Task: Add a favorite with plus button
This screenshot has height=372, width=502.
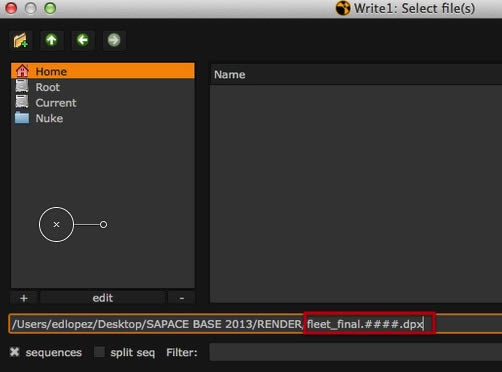Action: [24, 298]
